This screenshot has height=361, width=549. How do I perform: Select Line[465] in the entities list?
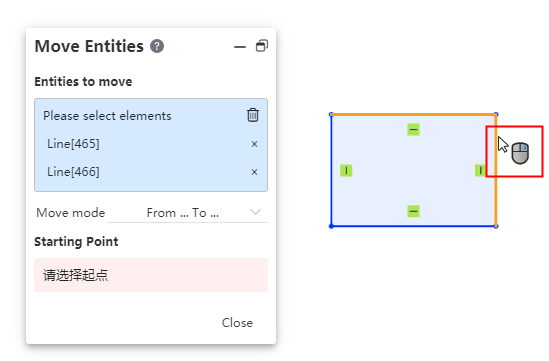[73, 144]
